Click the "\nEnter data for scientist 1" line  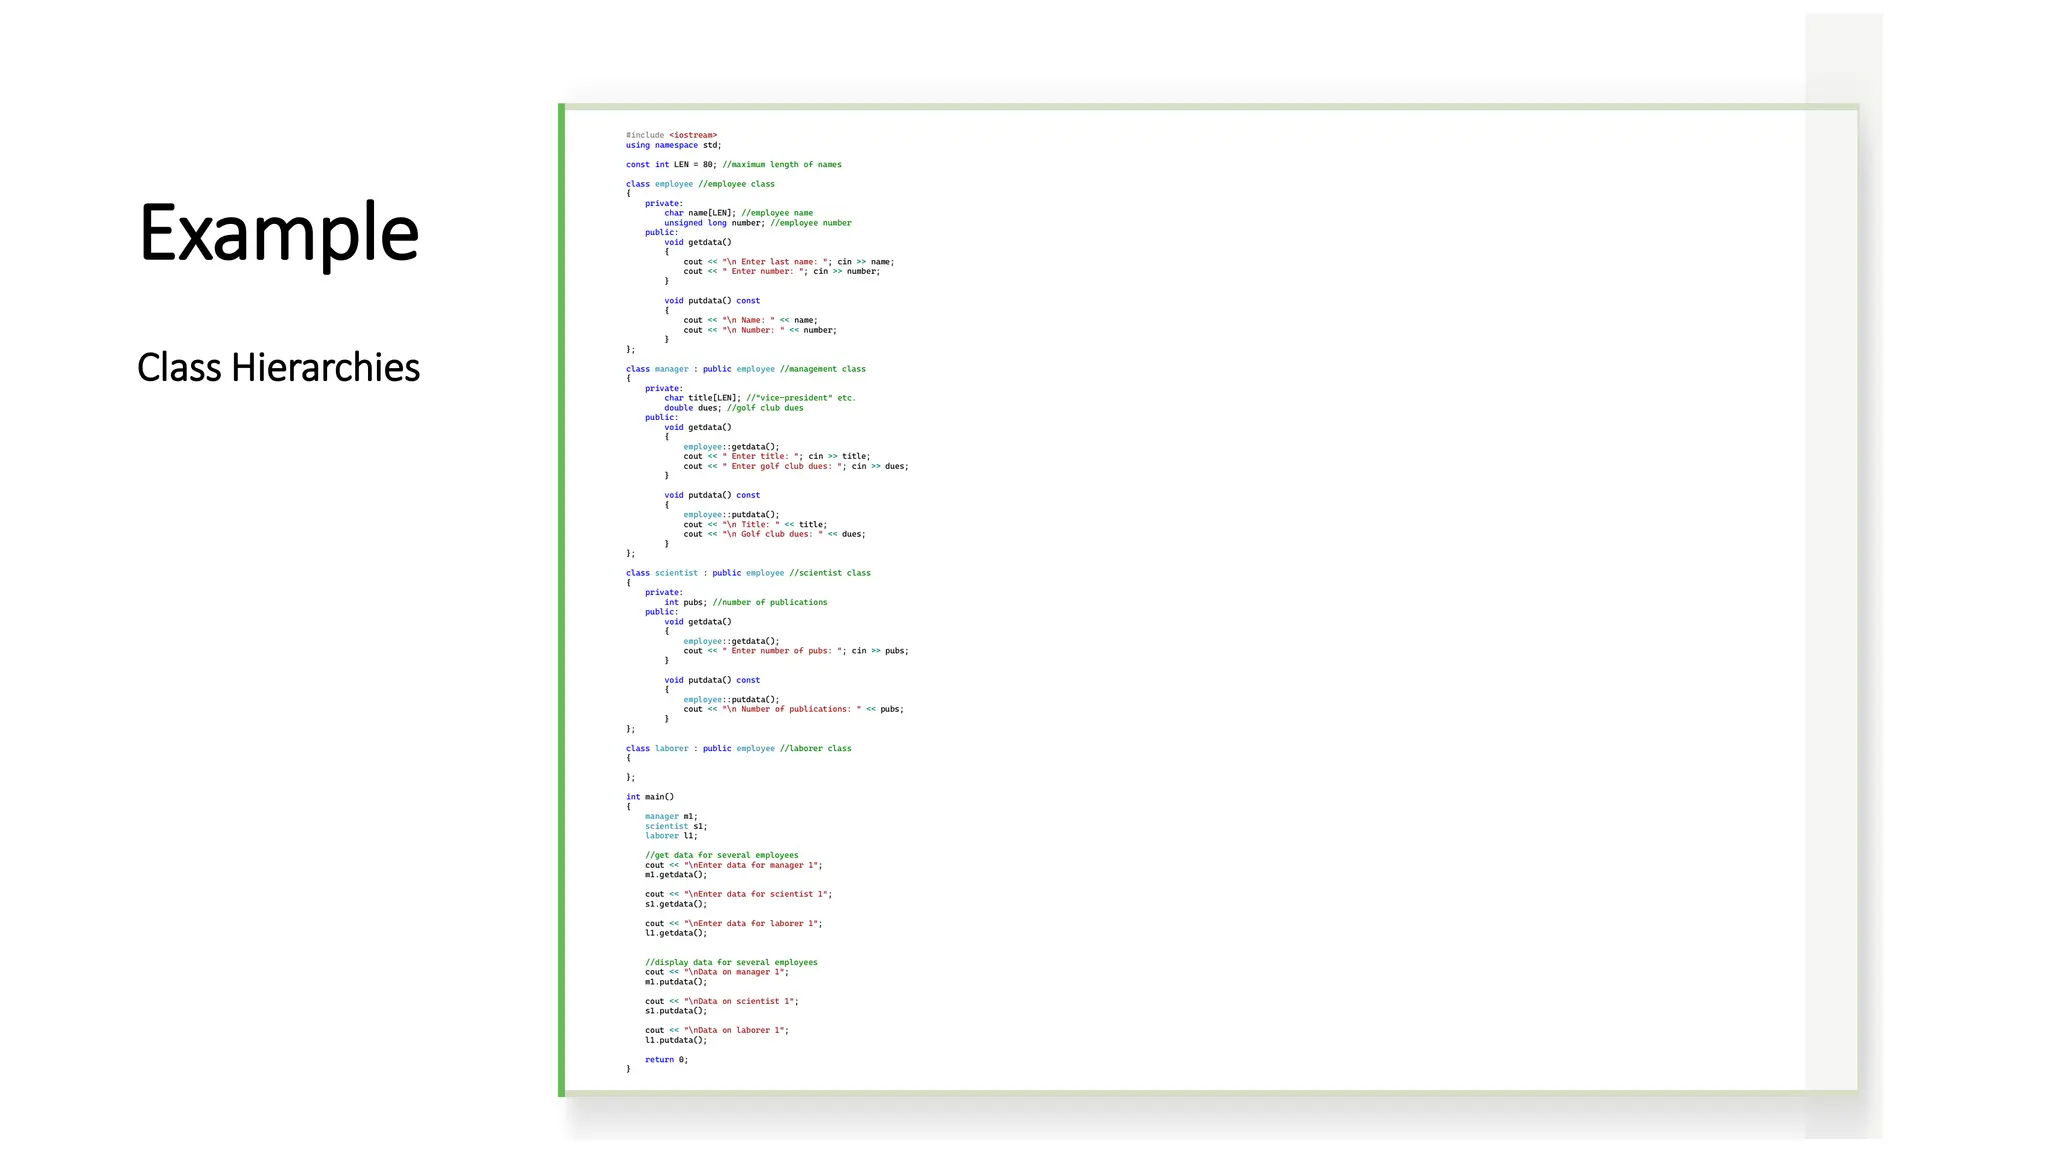(738, 894)
